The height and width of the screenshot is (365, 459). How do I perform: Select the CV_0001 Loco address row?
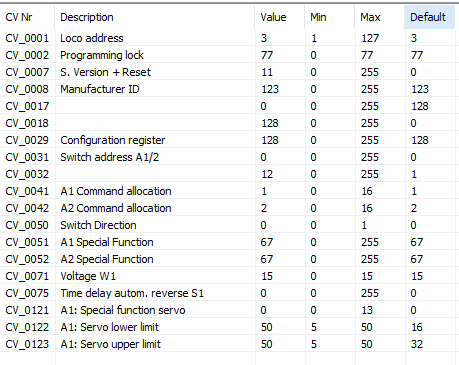[228, 38]
